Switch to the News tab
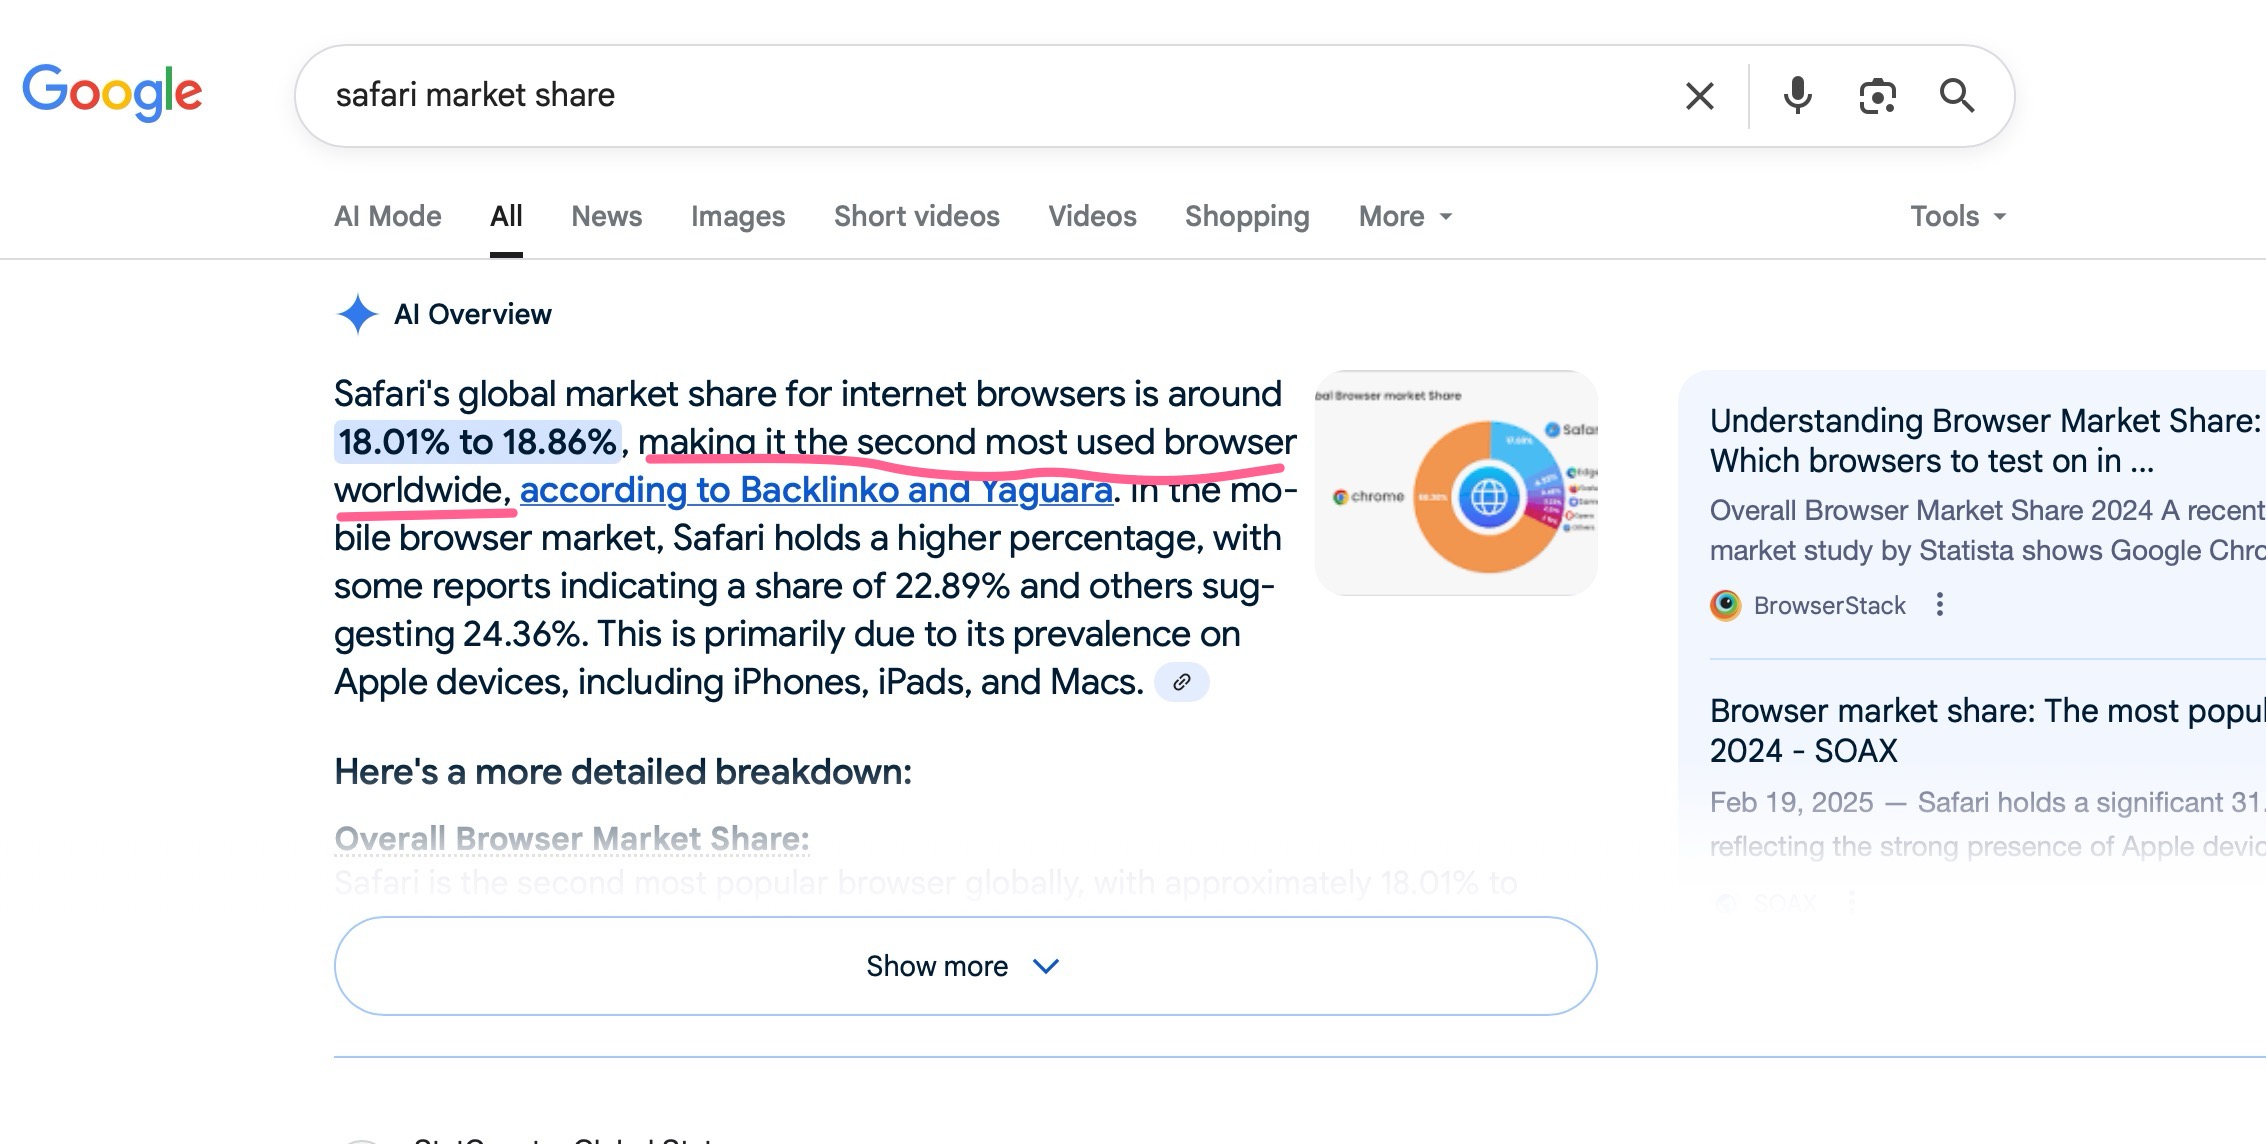Screen dimensions: 2266x1144 pyautogui.click(x=606, y=216)
